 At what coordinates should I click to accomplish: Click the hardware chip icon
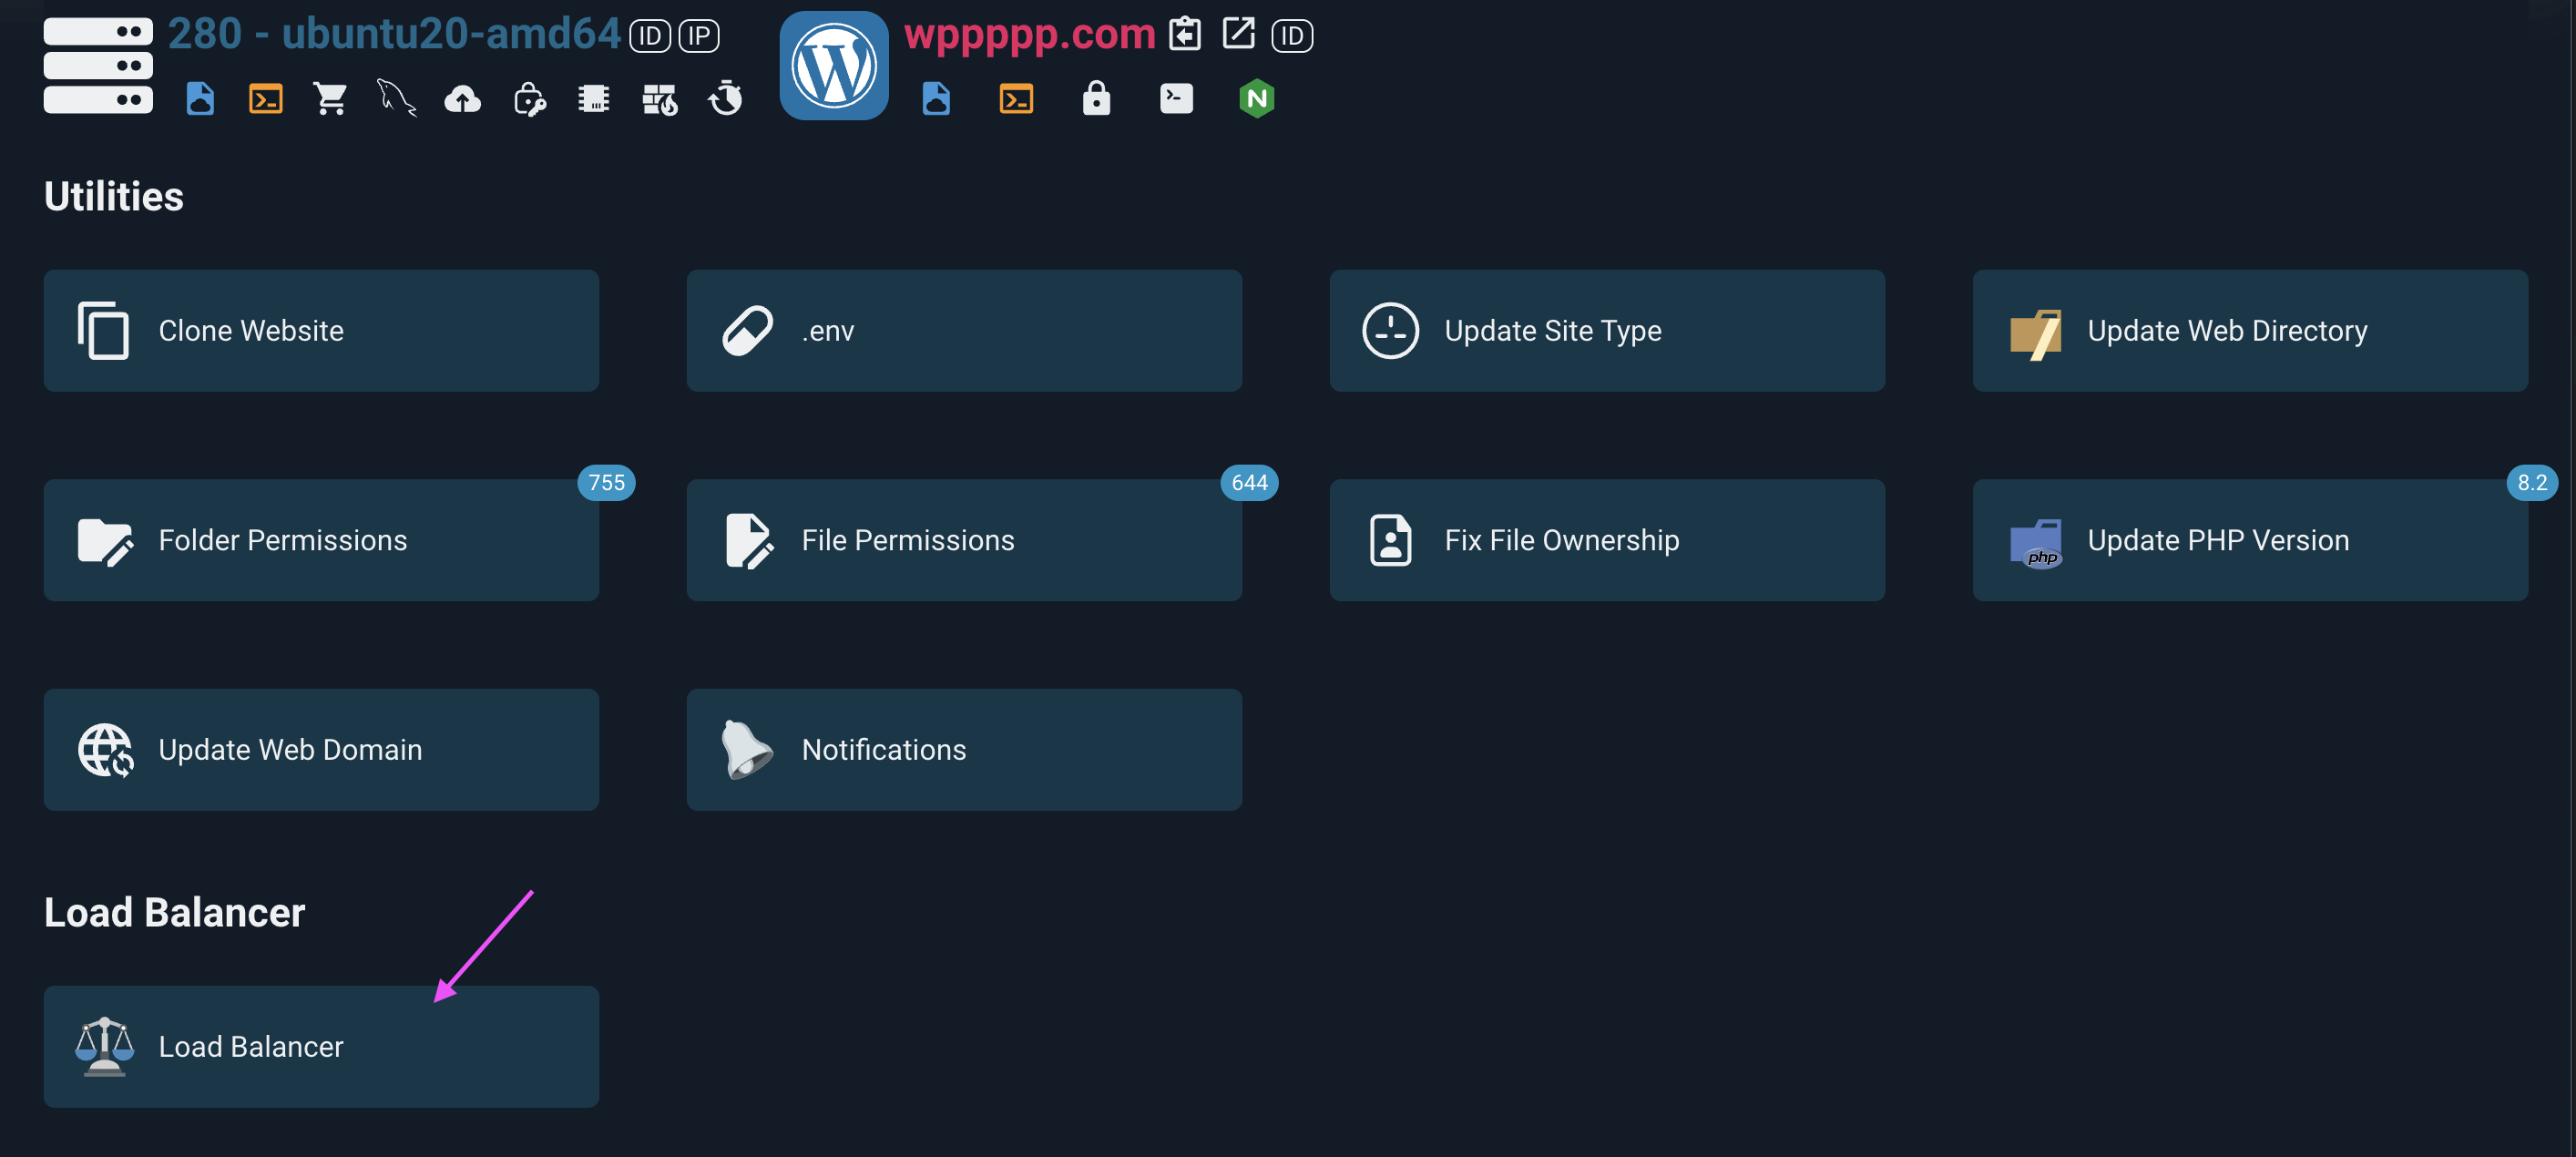(594, 98)
